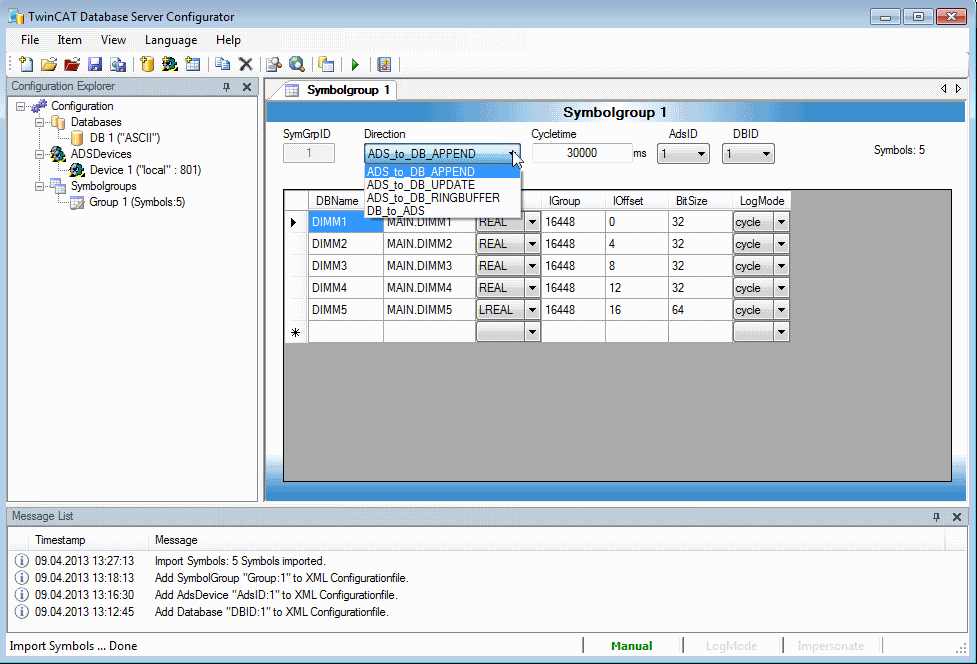Image resolution: width=977 pixels, height=664 pixels.
Task: Open data type dropdown for DIMM2 row
Action: tap(532, 244)
